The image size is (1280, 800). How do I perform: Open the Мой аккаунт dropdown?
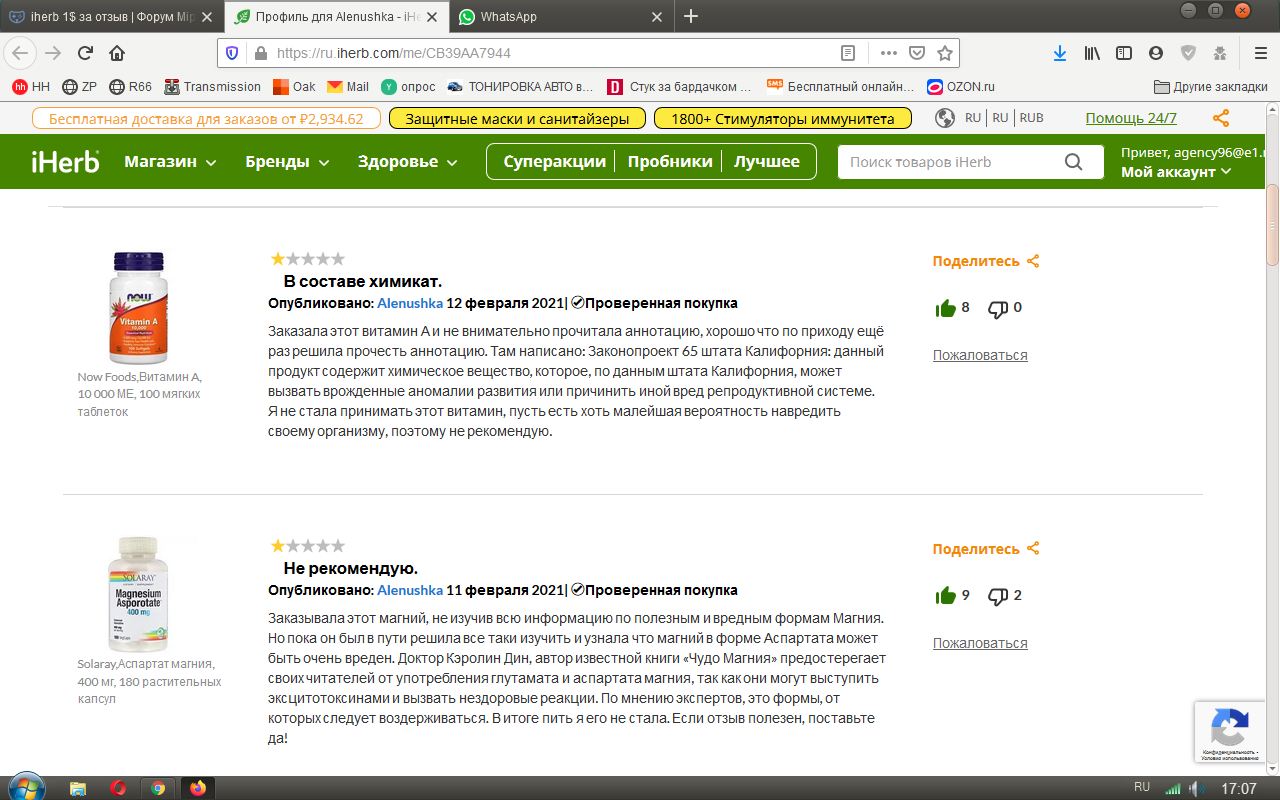pyautogui.click(x=1176, y=172)
